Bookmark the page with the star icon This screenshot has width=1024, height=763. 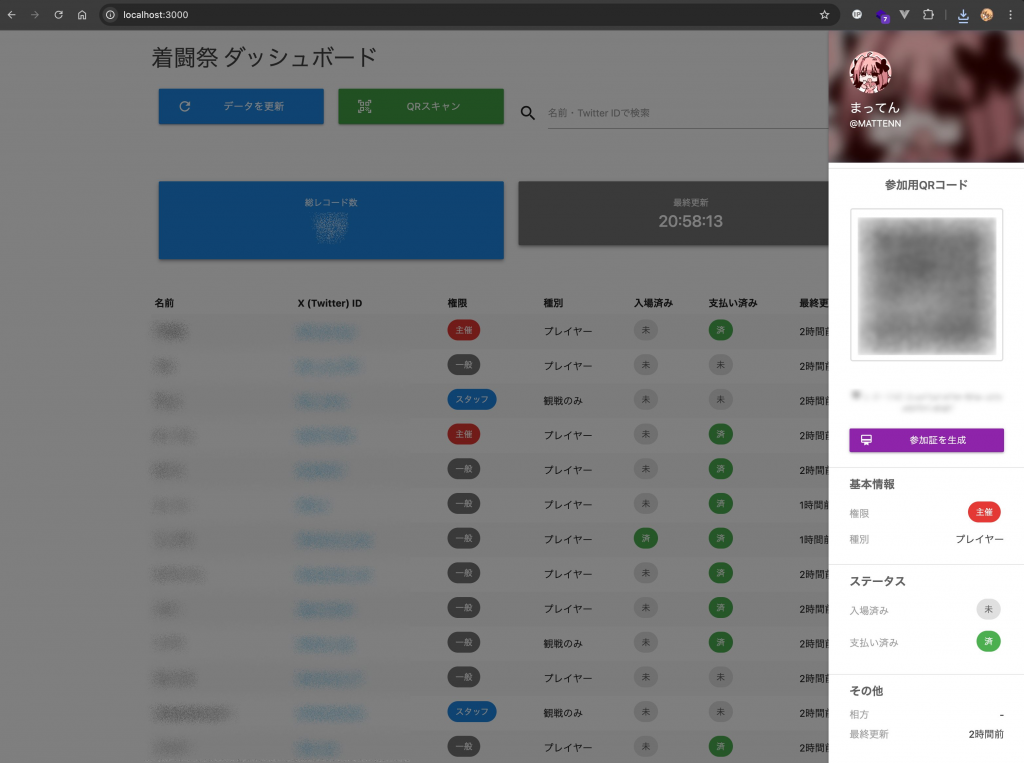[x=824, y=15]
